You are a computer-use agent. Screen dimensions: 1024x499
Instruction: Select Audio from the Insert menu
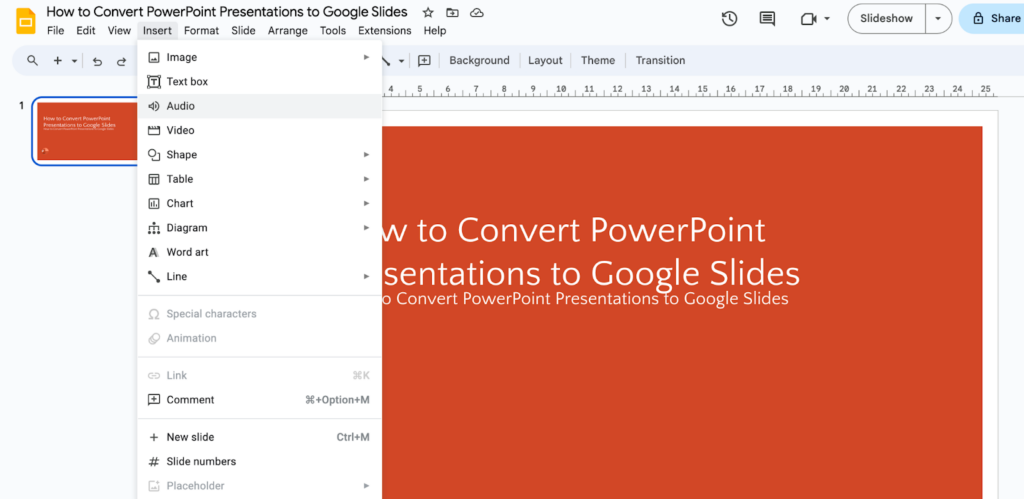pyautogui.click(x=181, y=106)
